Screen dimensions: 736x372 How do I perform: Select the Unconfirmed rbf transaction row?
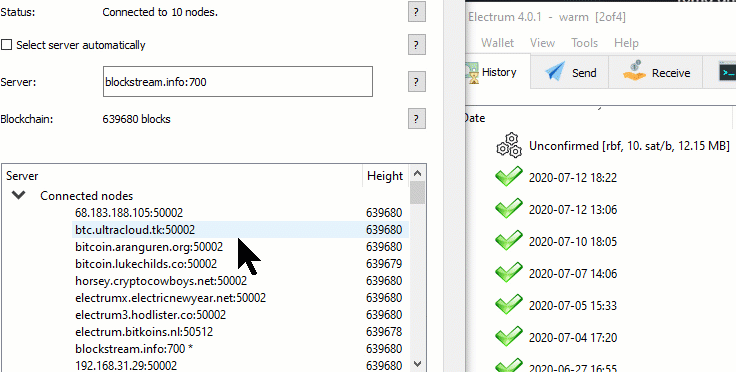pos(601,145)
